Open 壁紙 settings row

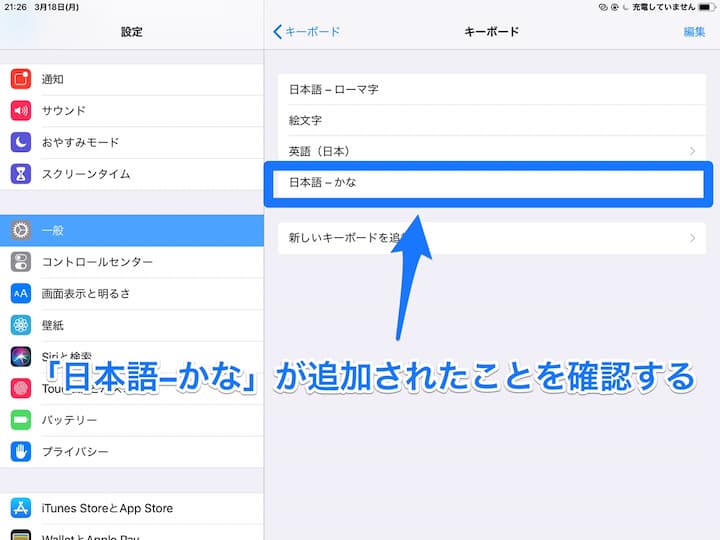[x=132, y=325]
